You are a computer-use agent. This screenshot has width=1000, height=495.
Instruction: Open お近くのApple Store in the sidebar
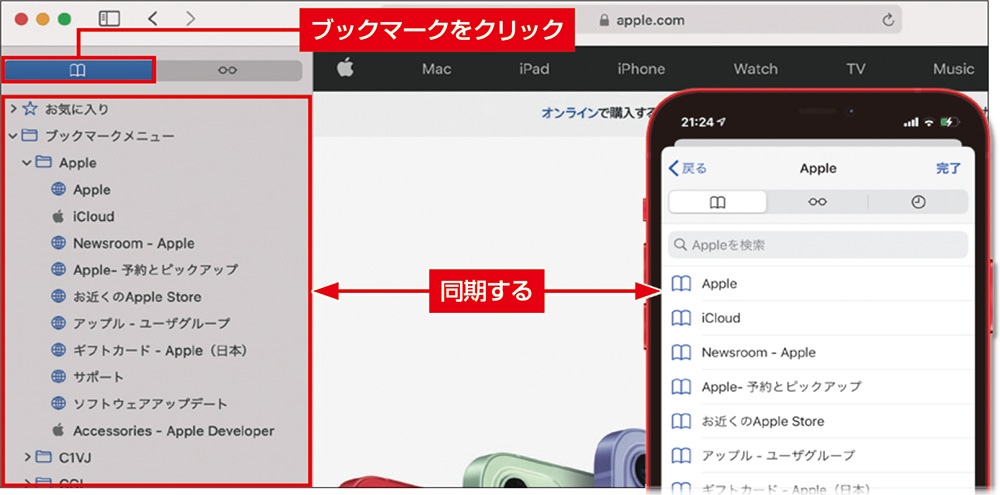coord(137,297)
